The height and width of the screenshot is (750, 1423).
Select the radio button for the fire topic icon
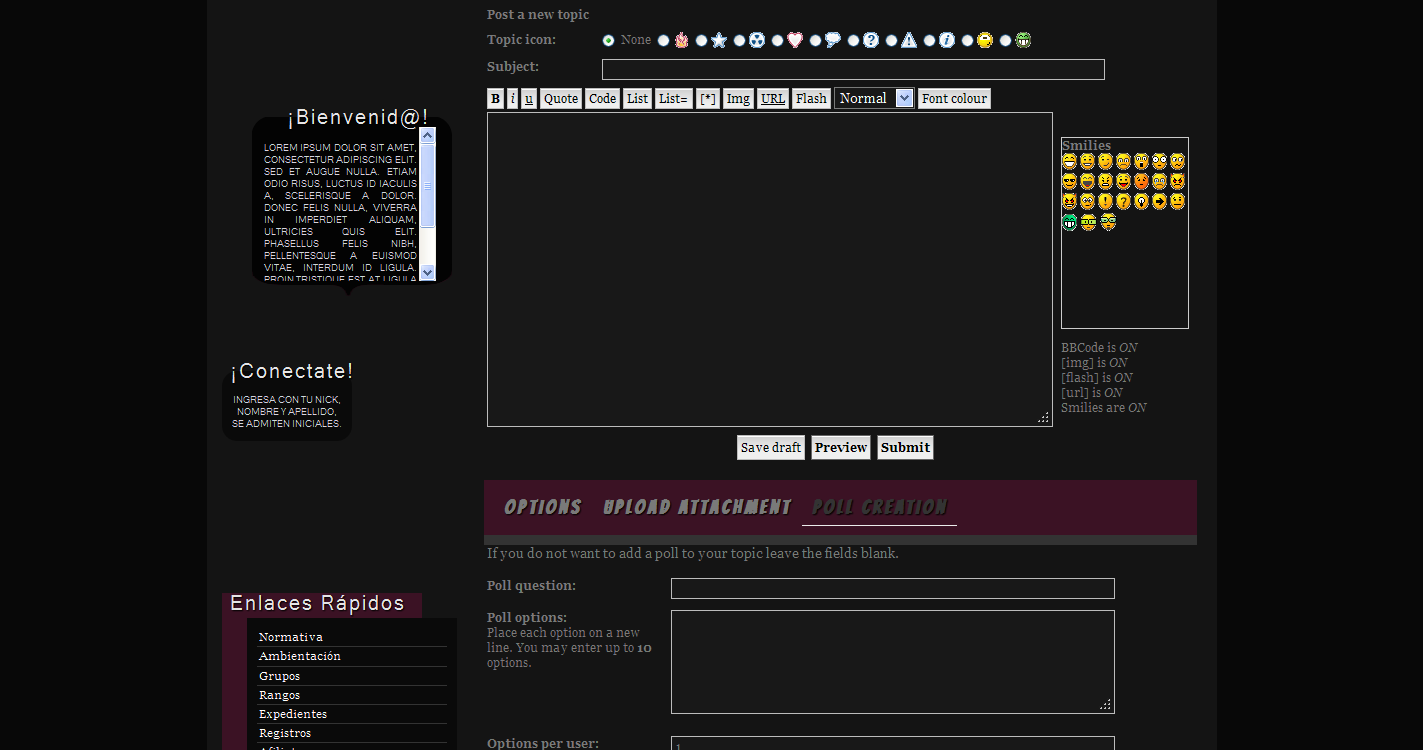coord(663,40)
